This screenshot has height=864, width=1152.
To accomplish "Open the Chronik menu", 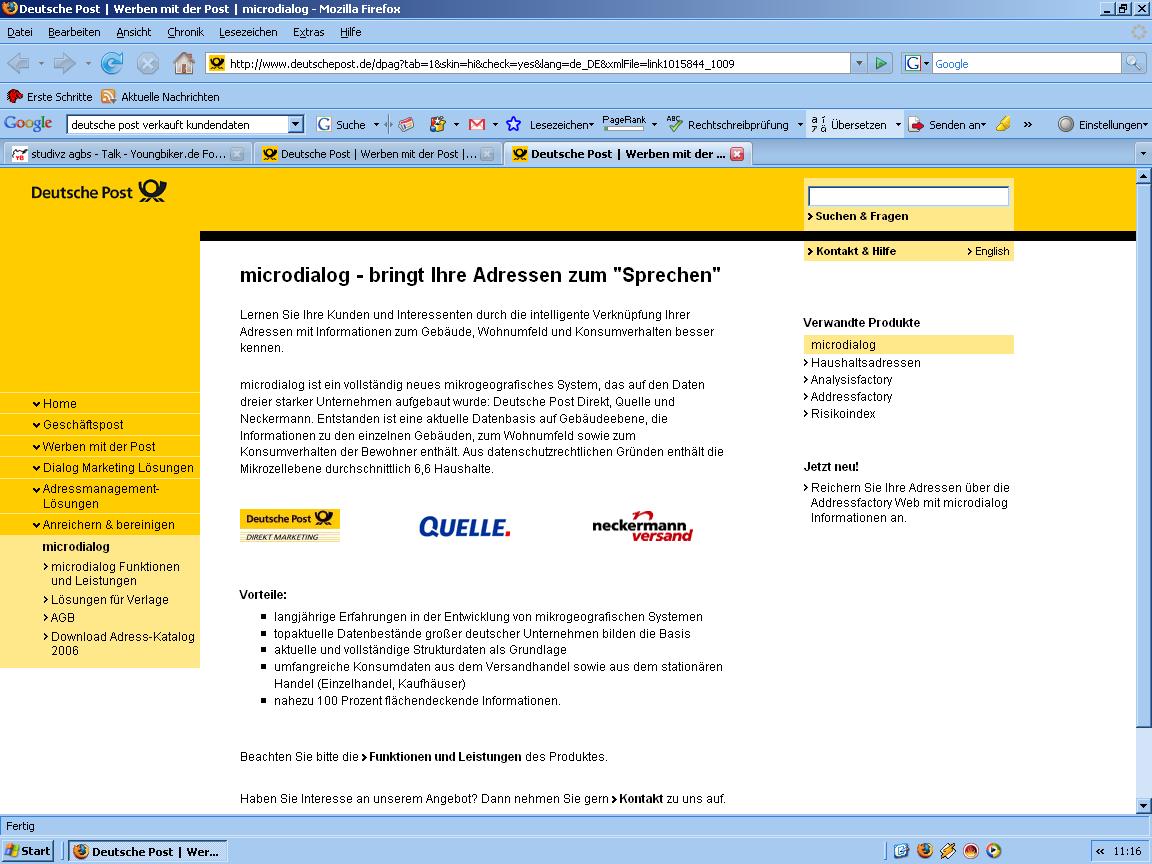I will tap(185, 32).
